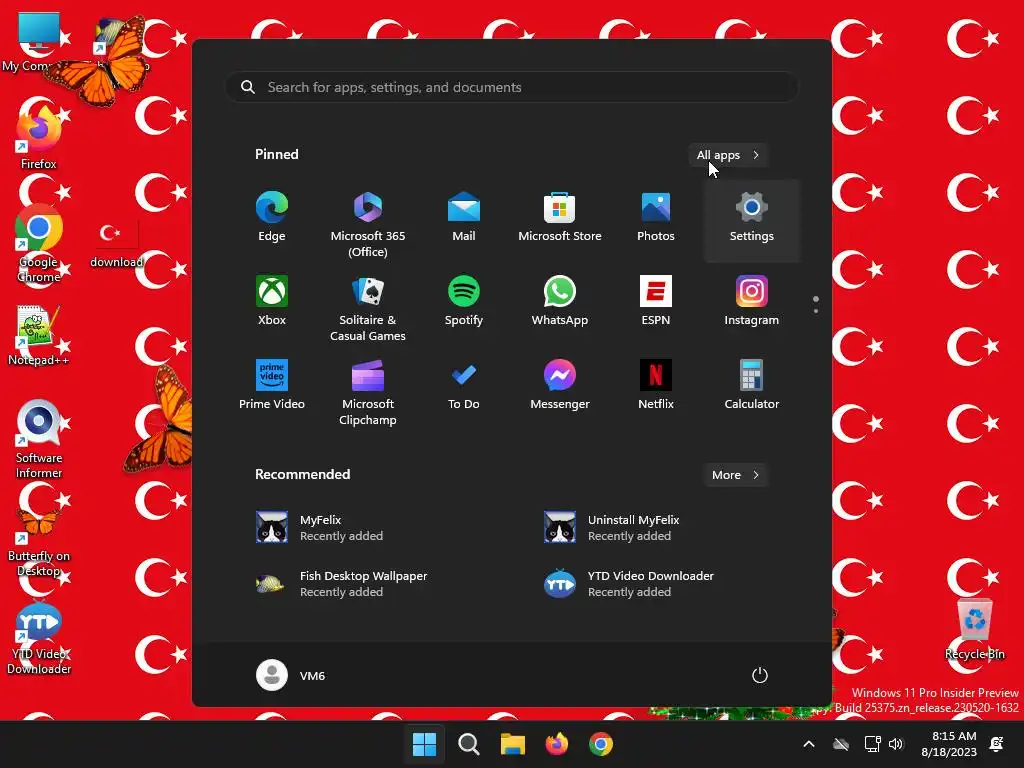
Task: Select the download file on desktop
Action: coord(116,244)
